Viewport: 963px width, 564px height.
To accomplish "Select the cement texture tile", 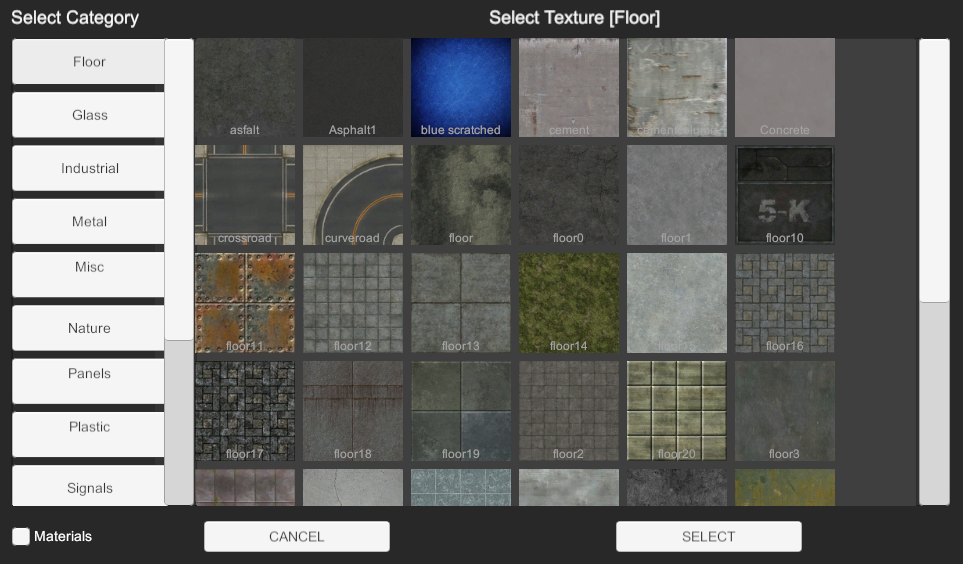I will pos(569,87).
